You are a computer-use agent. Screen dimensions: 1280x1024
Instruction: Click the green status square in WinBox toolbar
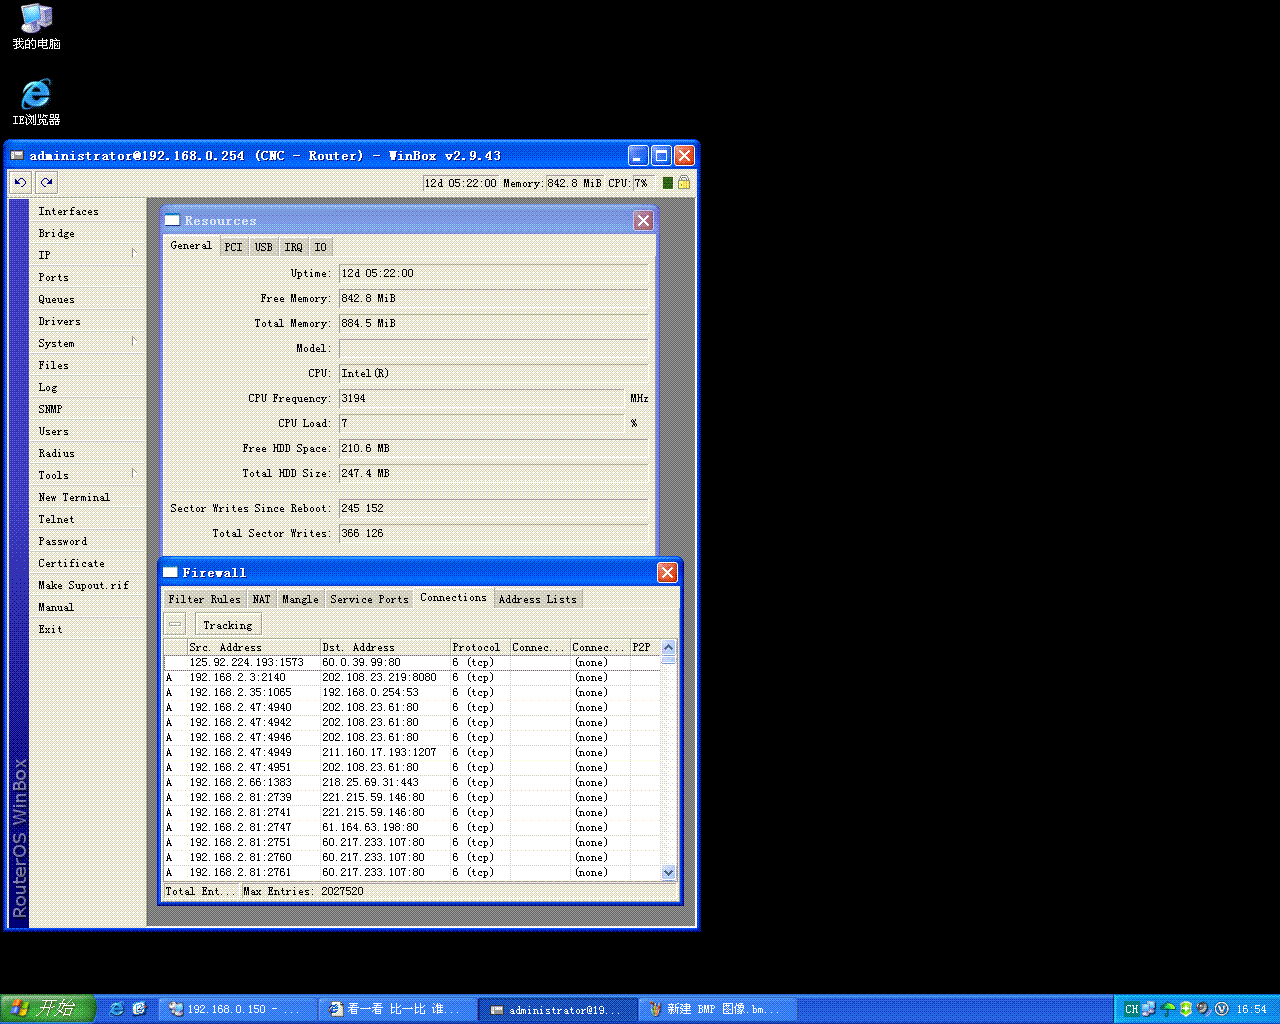(668, 183)
